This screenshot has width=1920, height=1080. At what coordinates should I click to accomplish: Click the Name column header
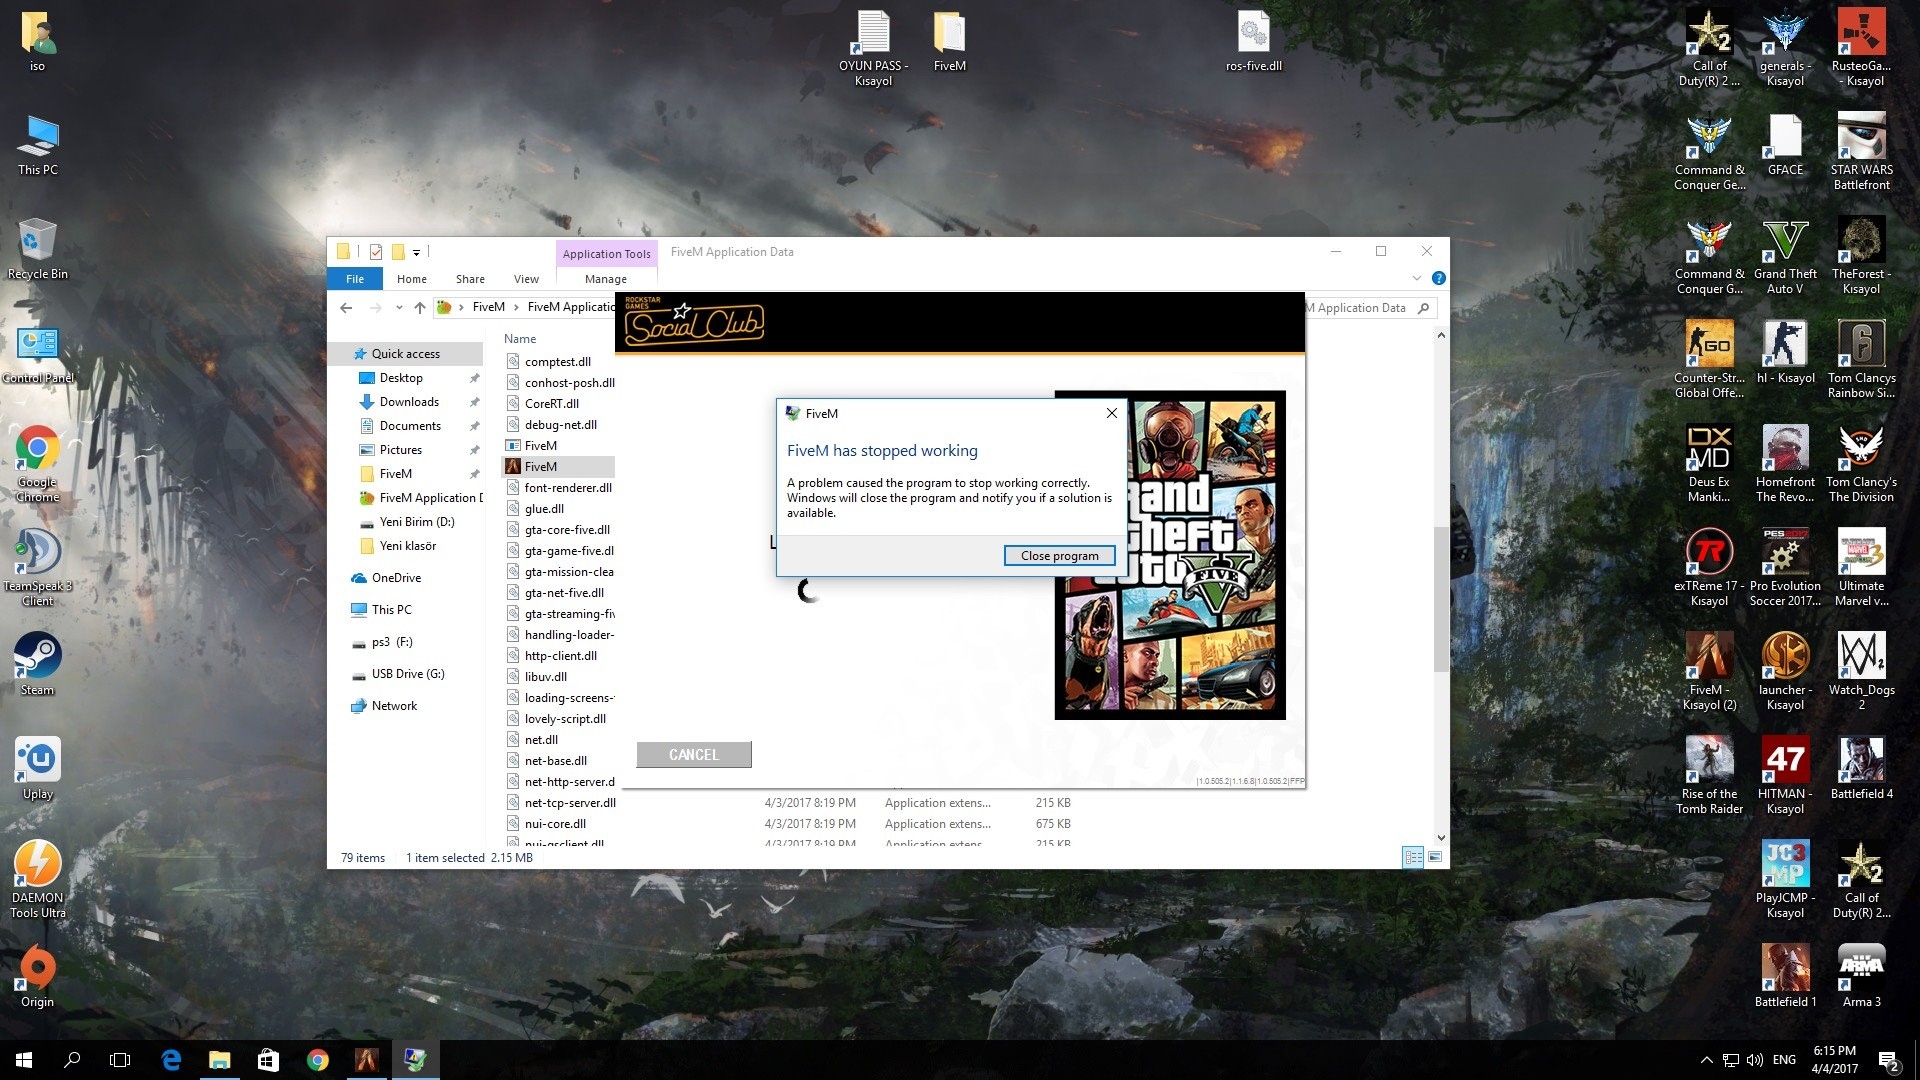(520, 339)
